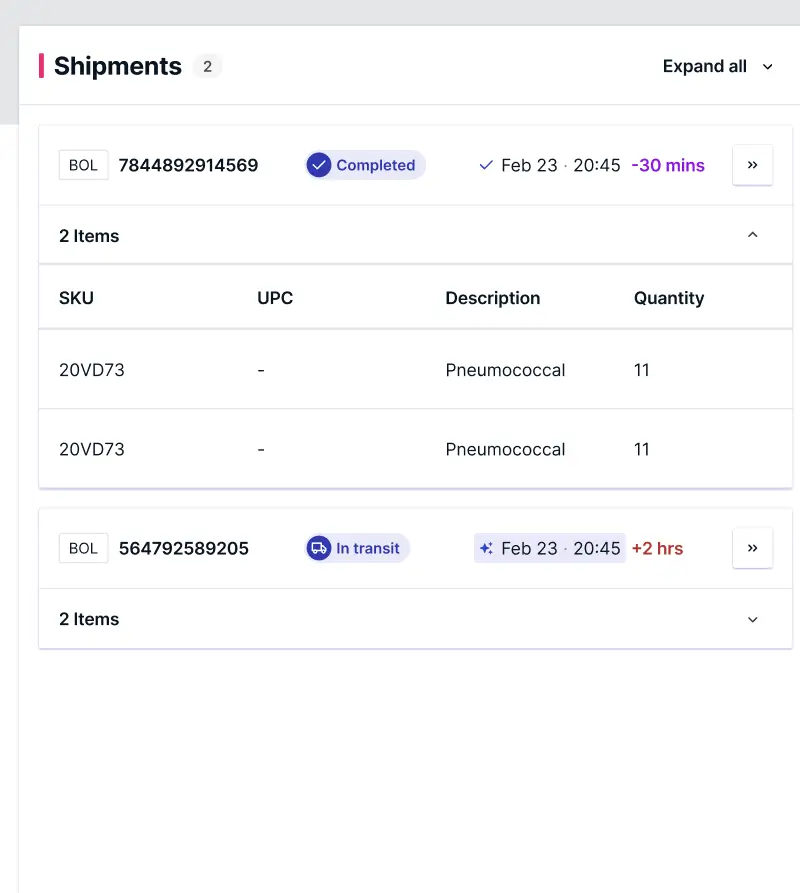
Task: Click the BOL tag on second shipment
Action: (x=83, y=548)
